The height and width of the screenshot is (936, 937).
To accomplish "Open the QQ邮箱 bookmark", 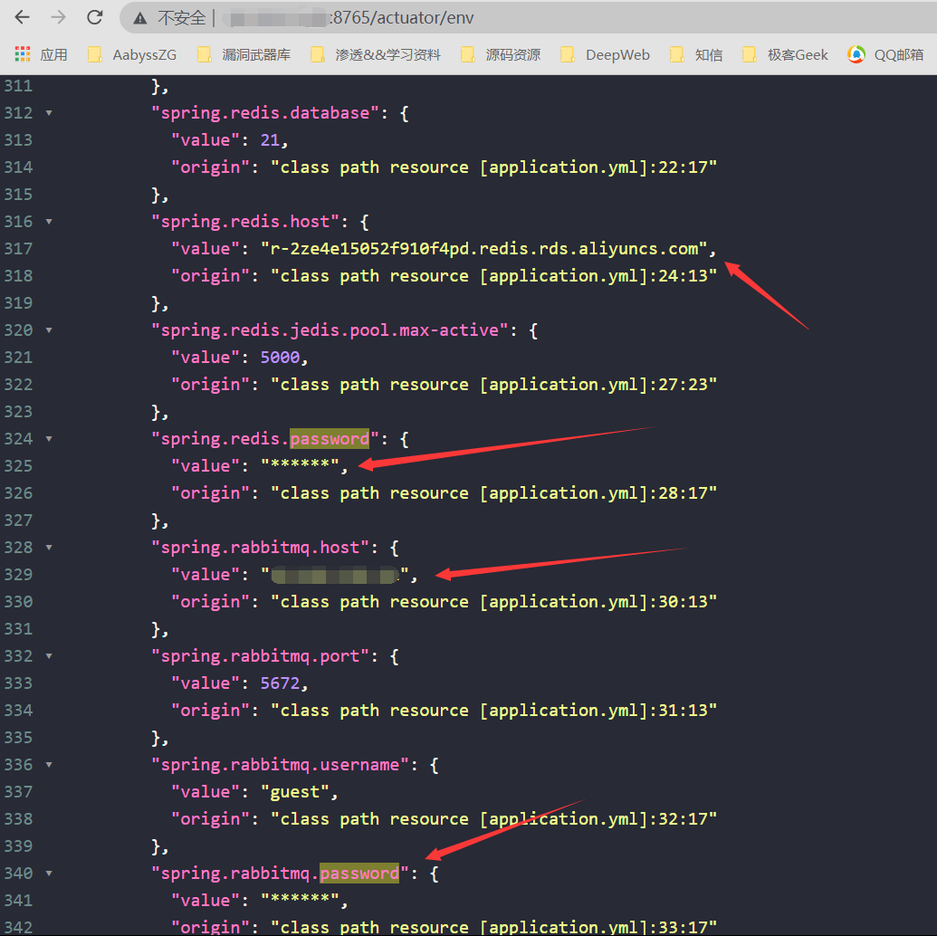I will pyautogui.click(x=886, y=55).
